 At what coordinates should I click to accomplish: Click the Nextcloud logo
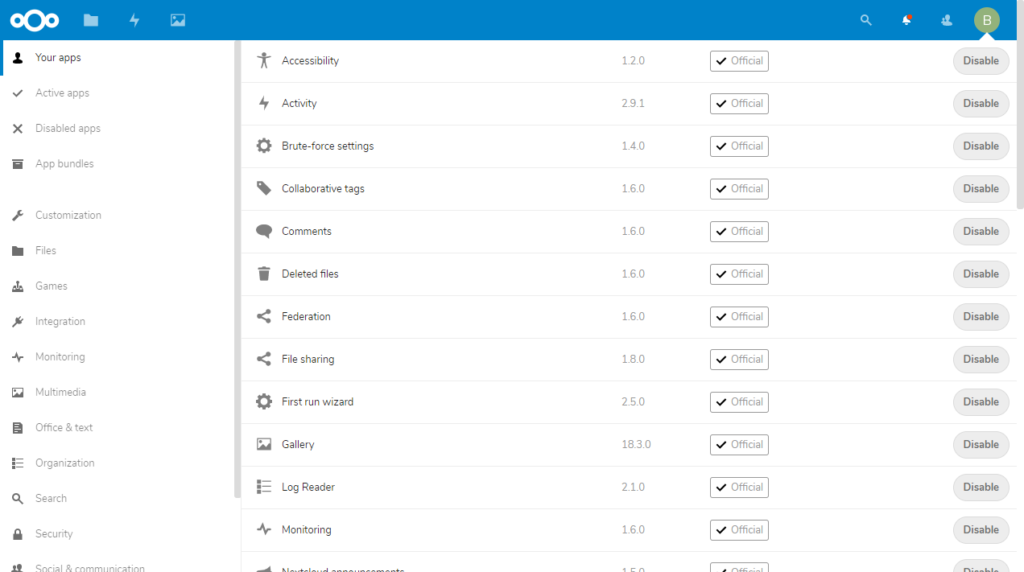coord(35,20)
